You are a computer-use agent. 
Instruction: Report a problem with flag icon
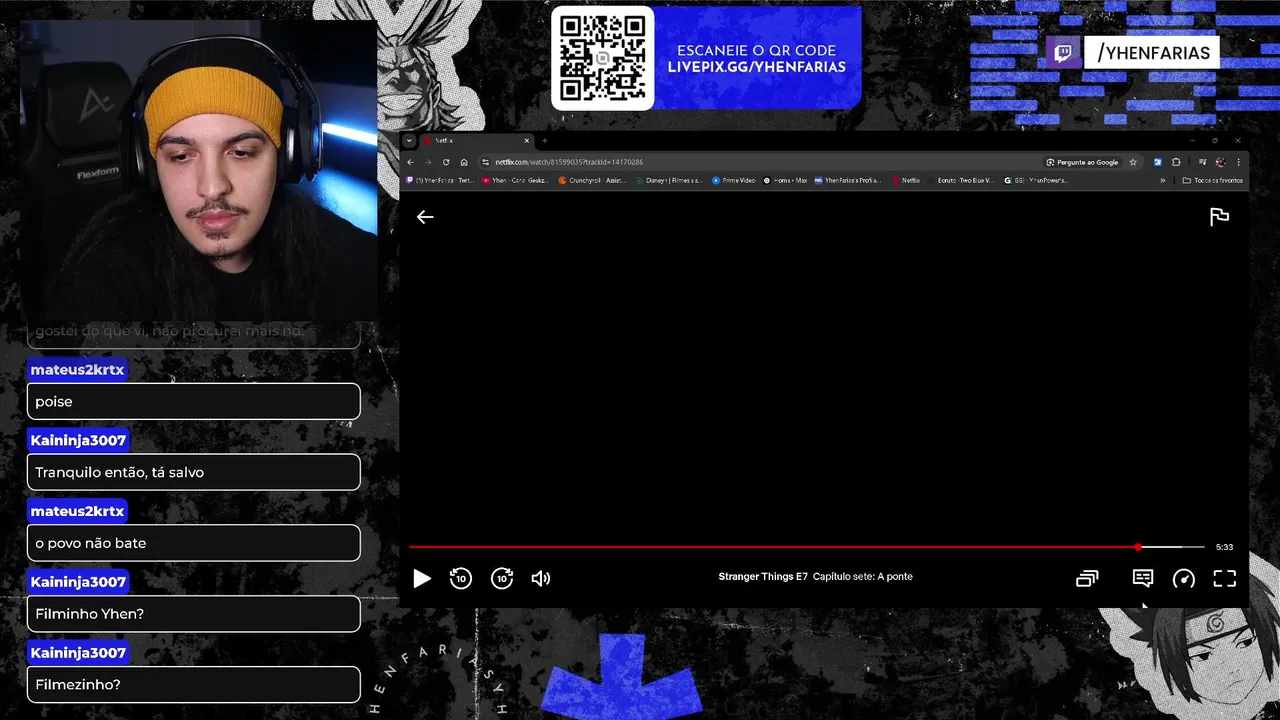click(x=1219, y=217)
